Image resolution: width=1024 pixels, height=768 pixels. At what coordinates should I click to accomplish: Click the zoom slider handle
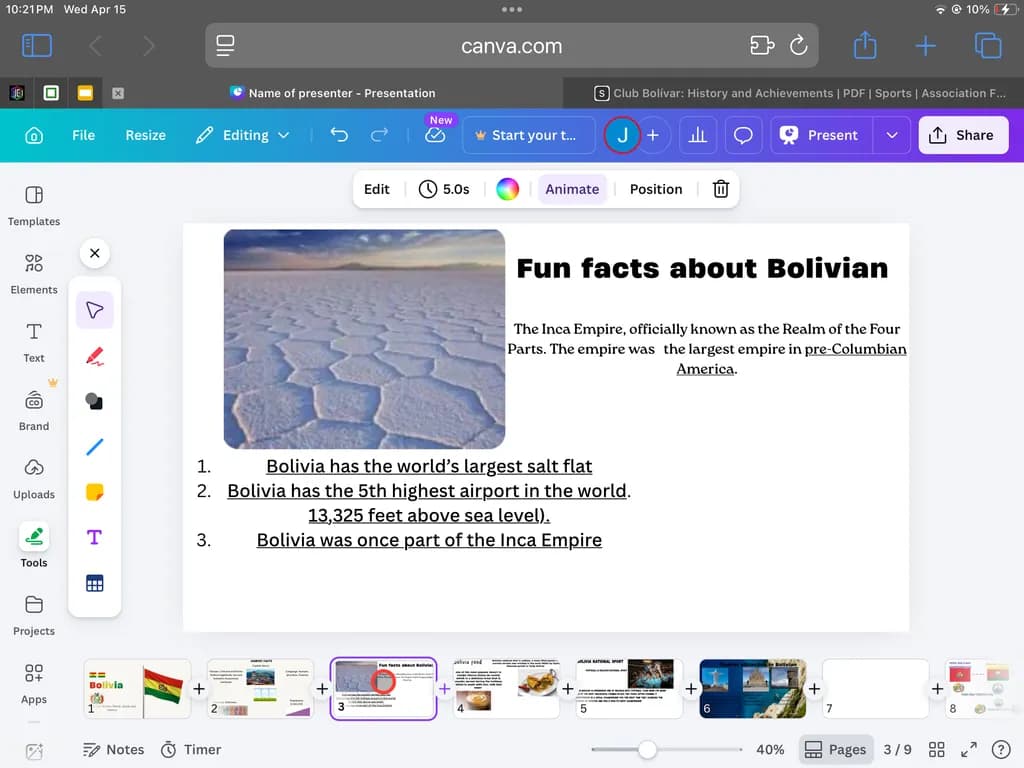tap(647, 749)
